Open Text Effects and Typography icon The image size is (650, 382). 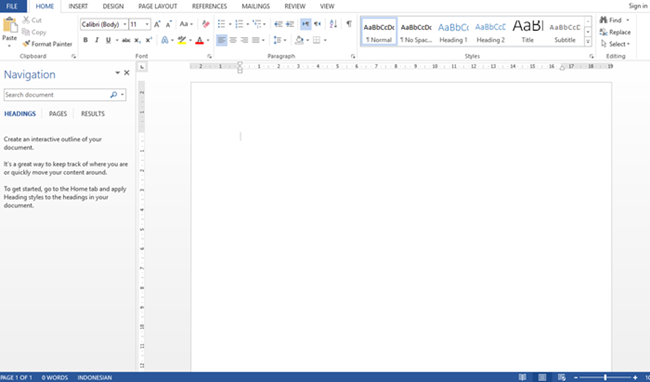(x=165, y=40)
